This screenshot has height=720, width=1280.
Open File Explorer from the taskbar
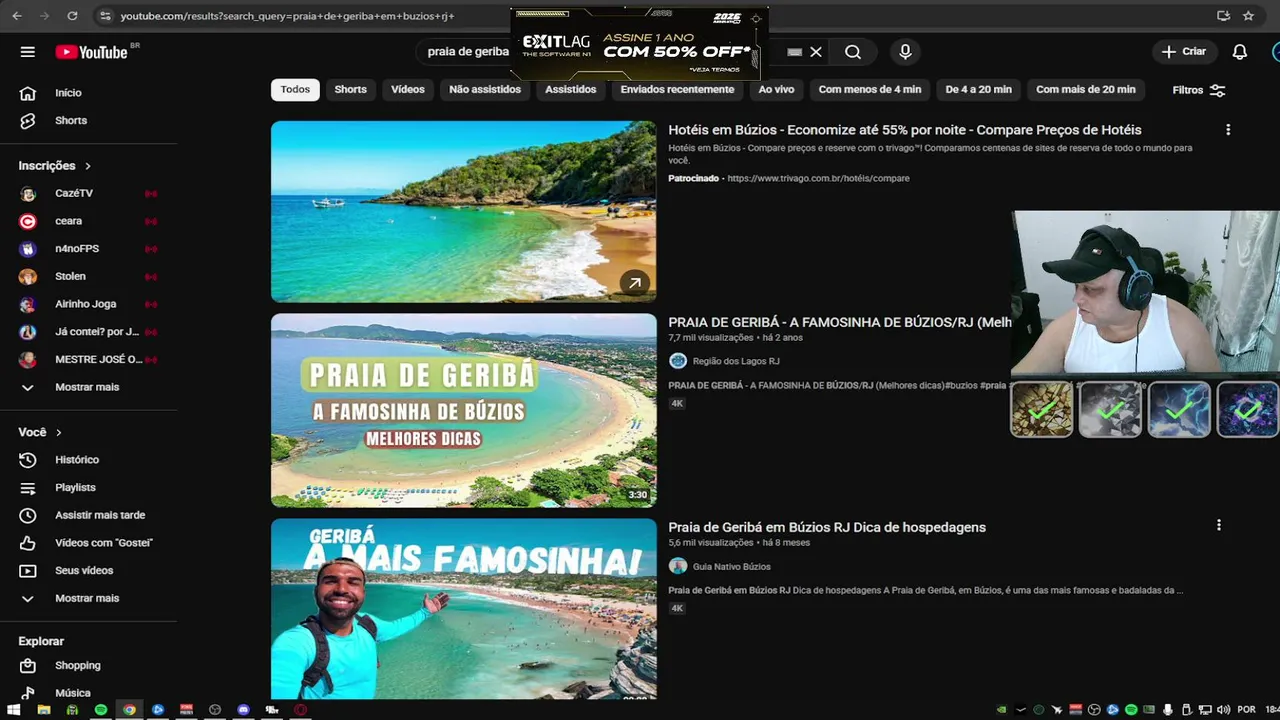[43, 710]
